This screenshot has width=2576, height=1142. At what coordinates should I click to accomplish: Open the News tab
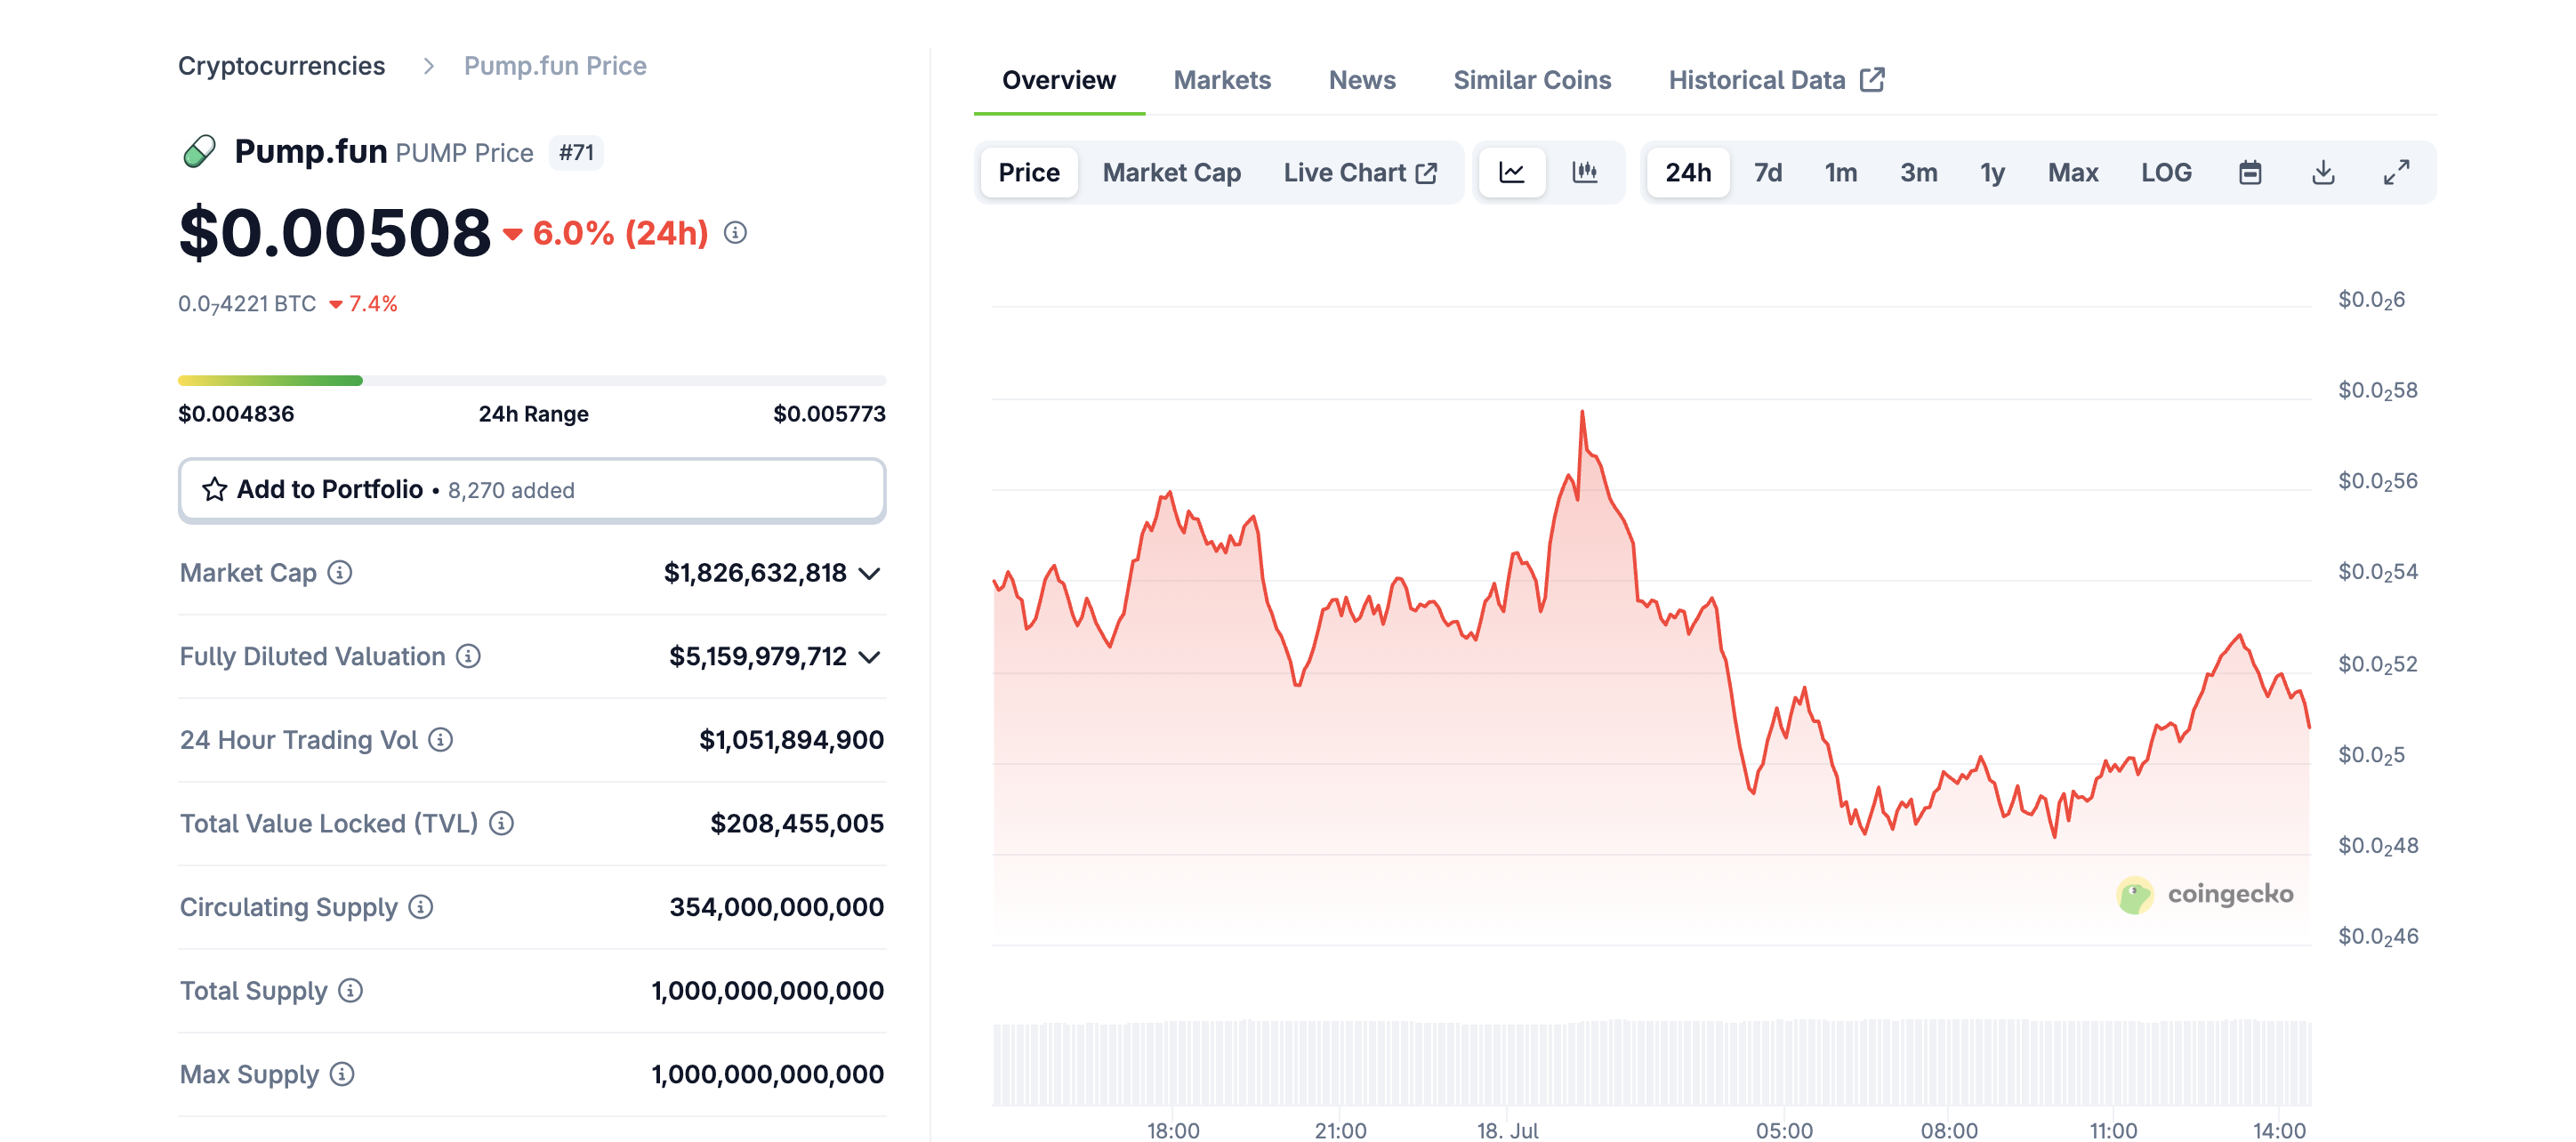click(x=1362, y=80)
